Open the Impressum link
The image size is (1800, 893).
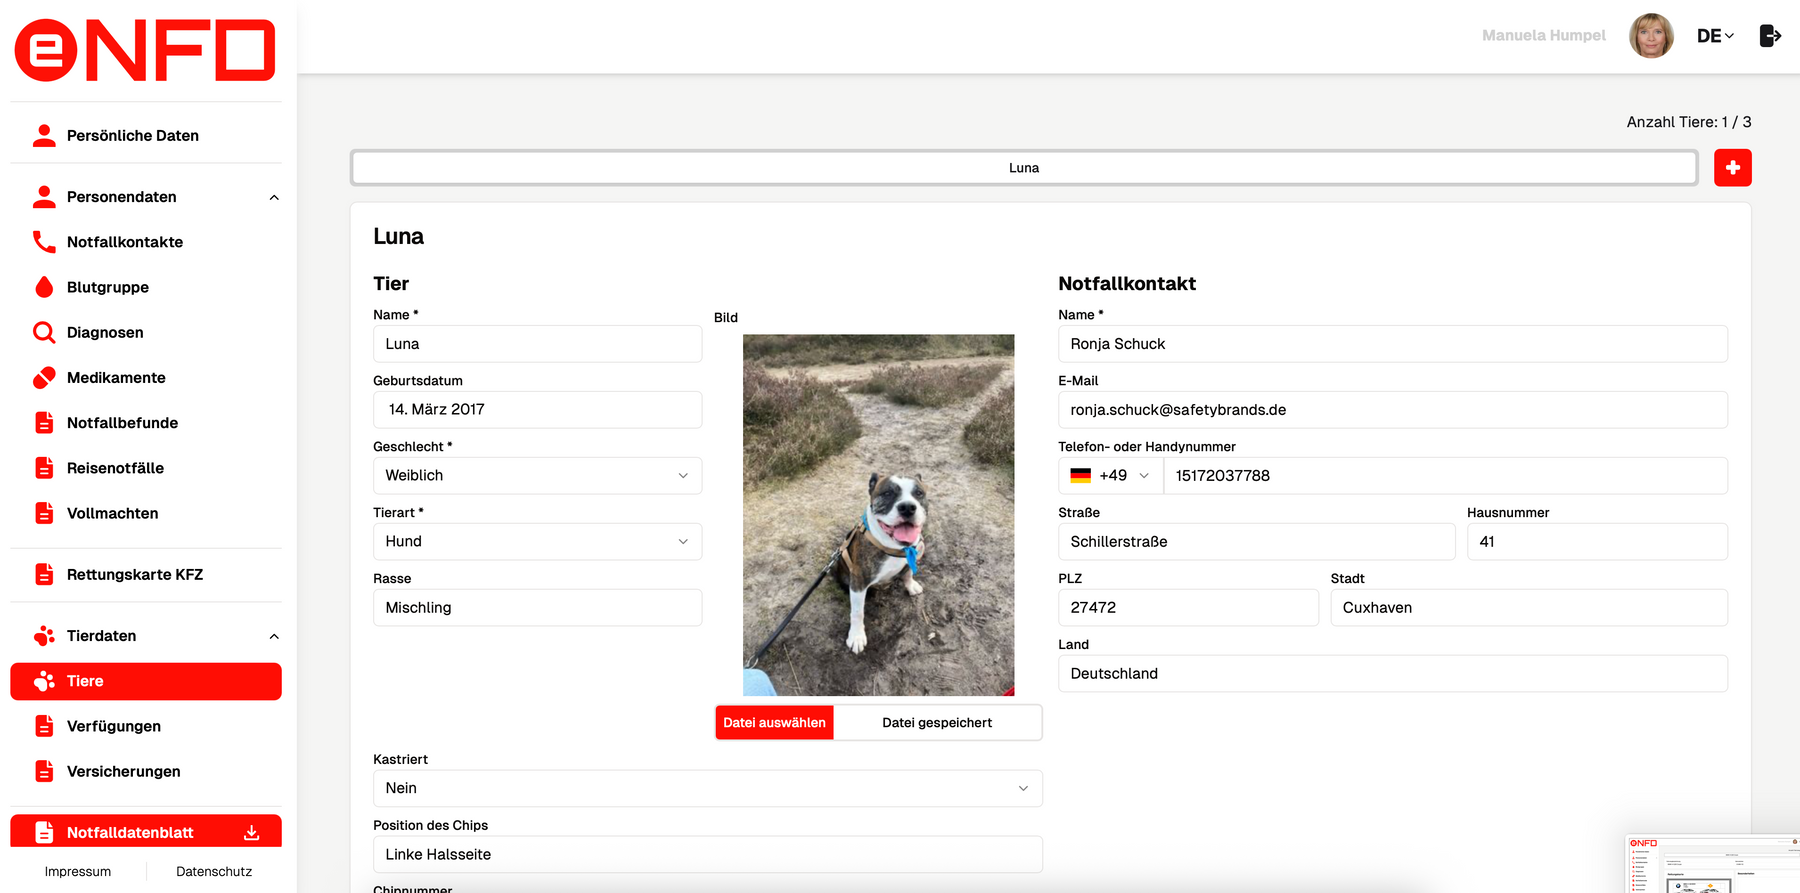[78, 871]
